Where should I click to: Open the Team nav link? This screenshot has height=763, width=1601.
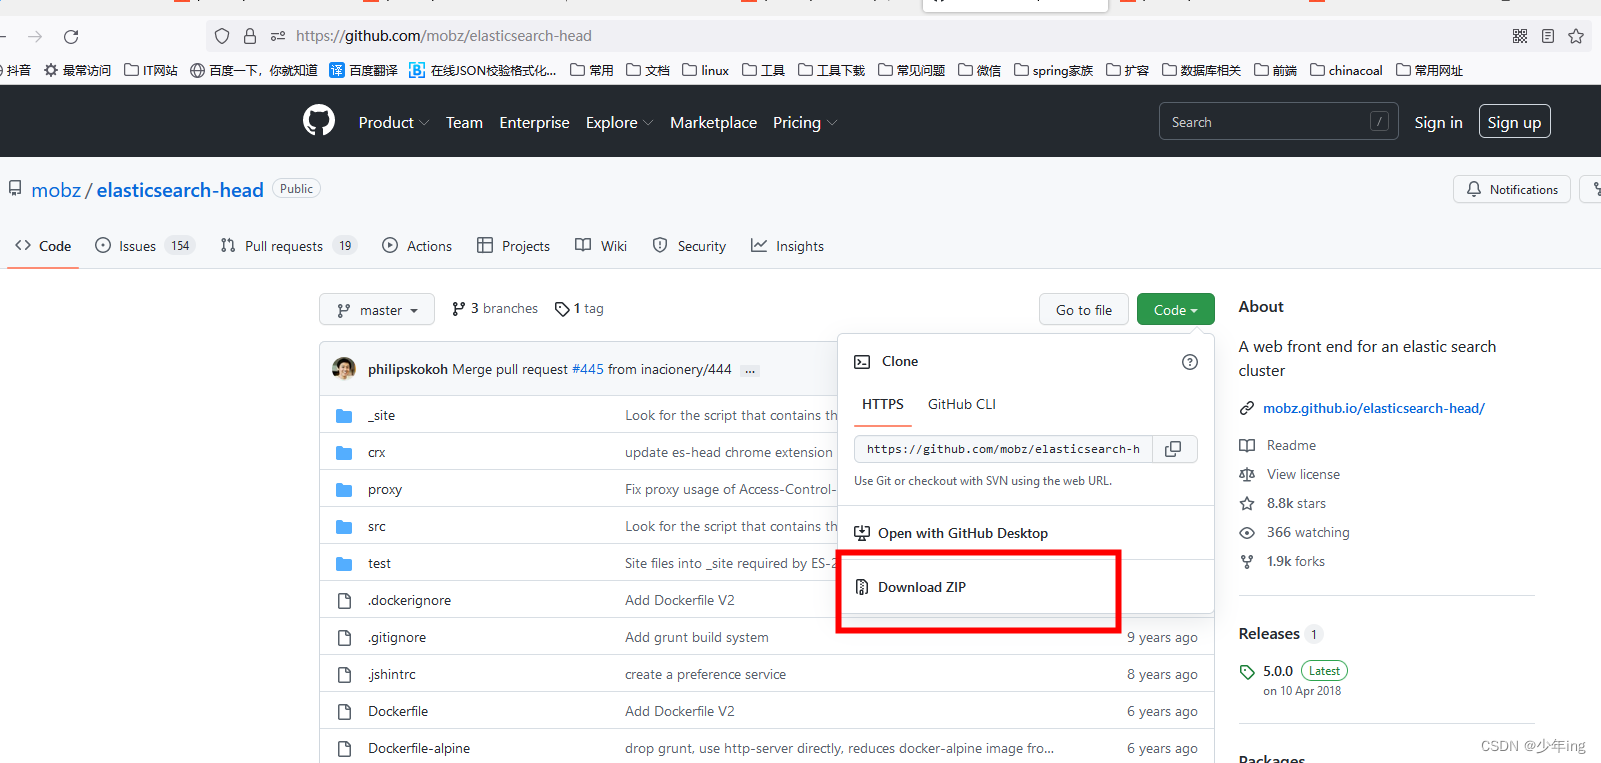coord(464,122)
